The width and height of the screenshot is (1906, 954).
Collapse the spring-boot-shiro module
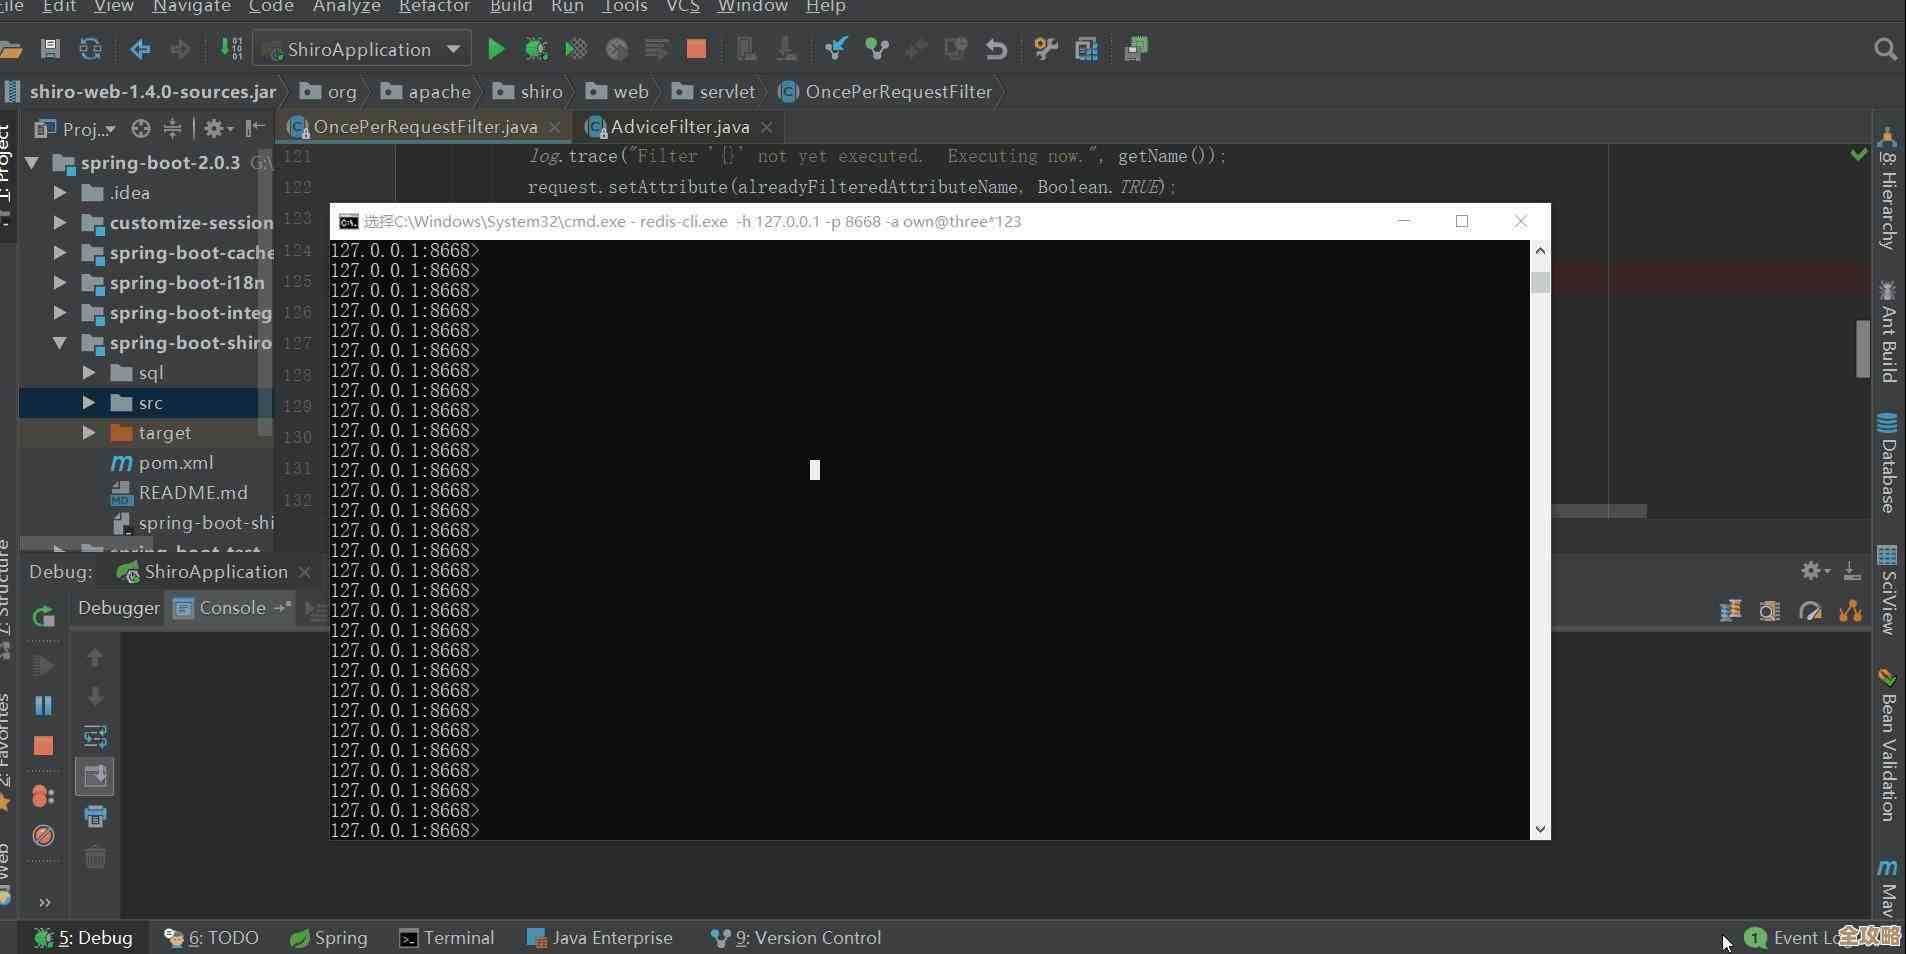60,343
